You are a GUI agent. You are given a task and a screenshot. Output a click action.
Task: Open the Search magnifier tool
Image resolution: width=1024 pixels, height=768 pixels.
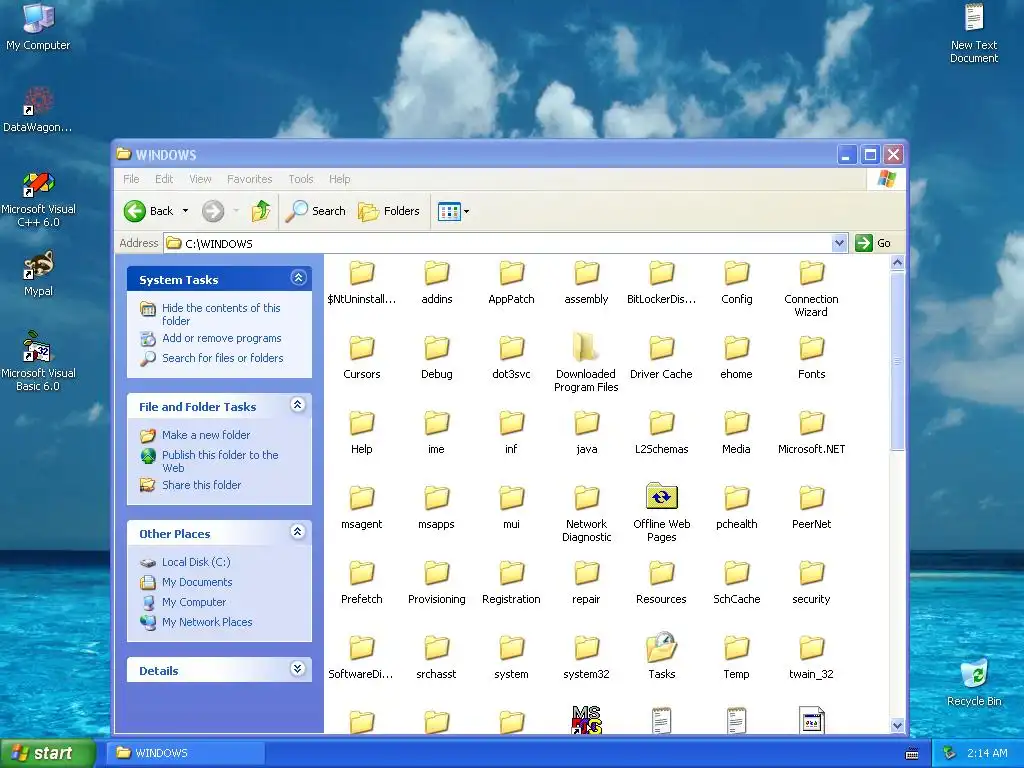click(316, 211)
